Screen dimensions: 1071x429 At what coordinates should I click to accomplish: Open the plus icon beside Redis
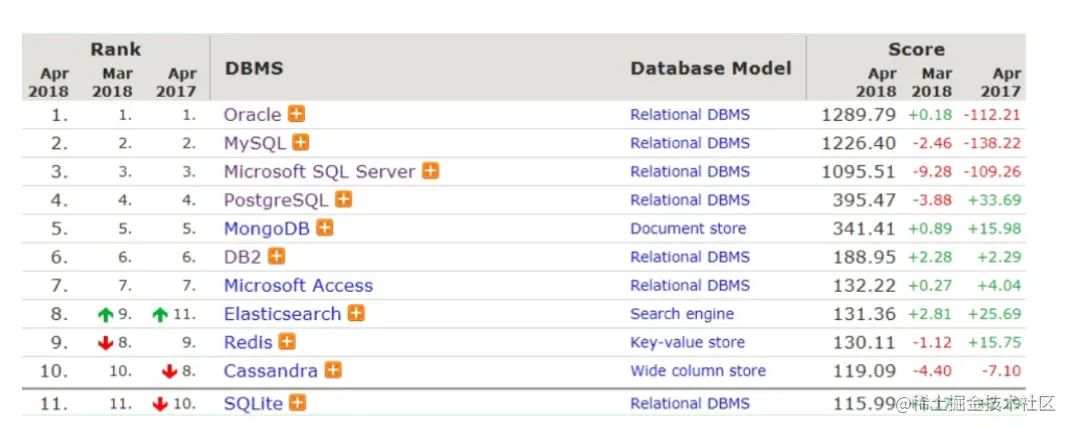point(288,342)
